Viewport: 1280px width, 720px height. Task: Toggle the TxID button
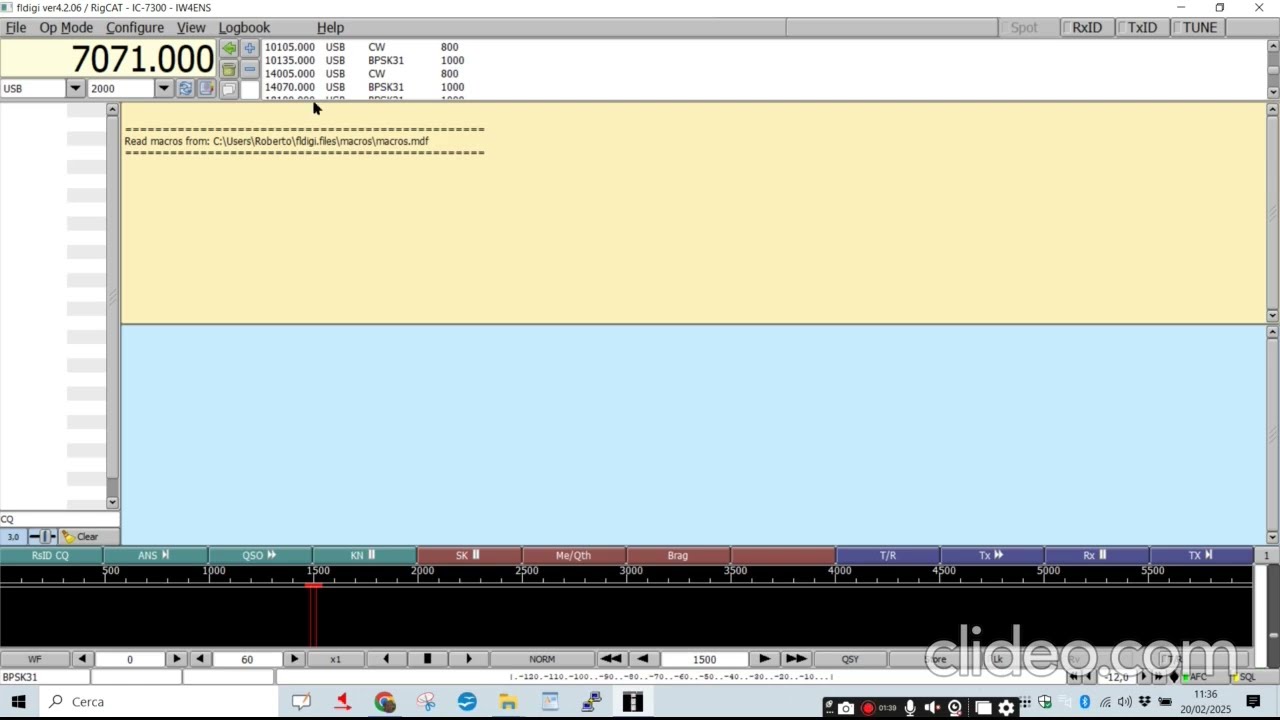(1142, 28)
